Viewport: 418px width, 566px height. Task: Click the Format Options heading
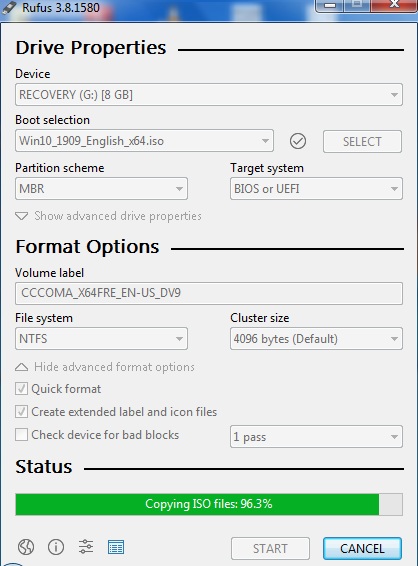click(87, 247)
